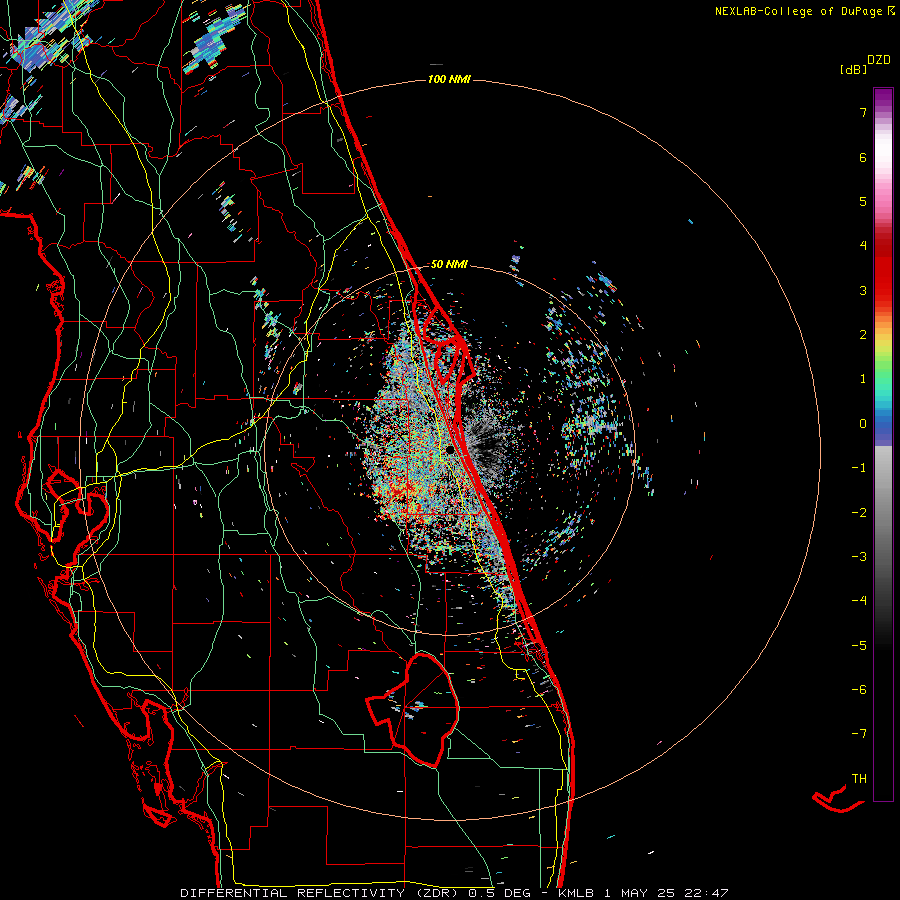Click the black radar site dot at center
Viewport: 900px width, 900px height.
click(x=450, y=449)
